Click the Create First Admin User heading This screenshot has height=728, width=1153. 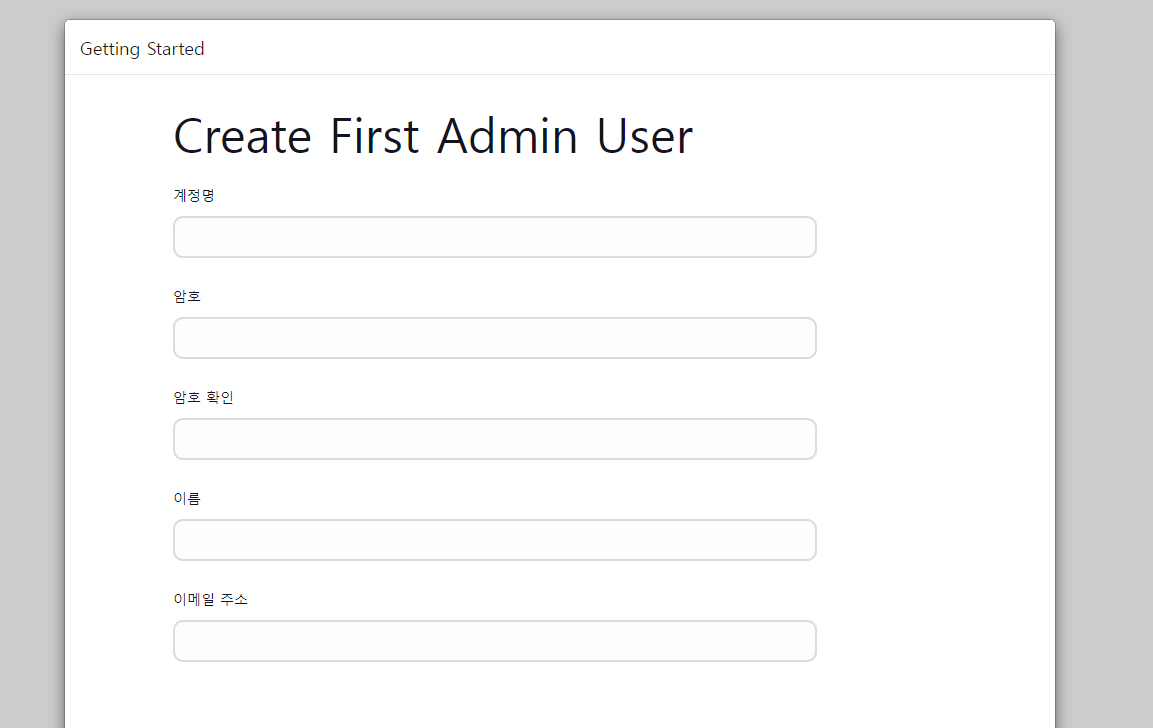[432, 136]
